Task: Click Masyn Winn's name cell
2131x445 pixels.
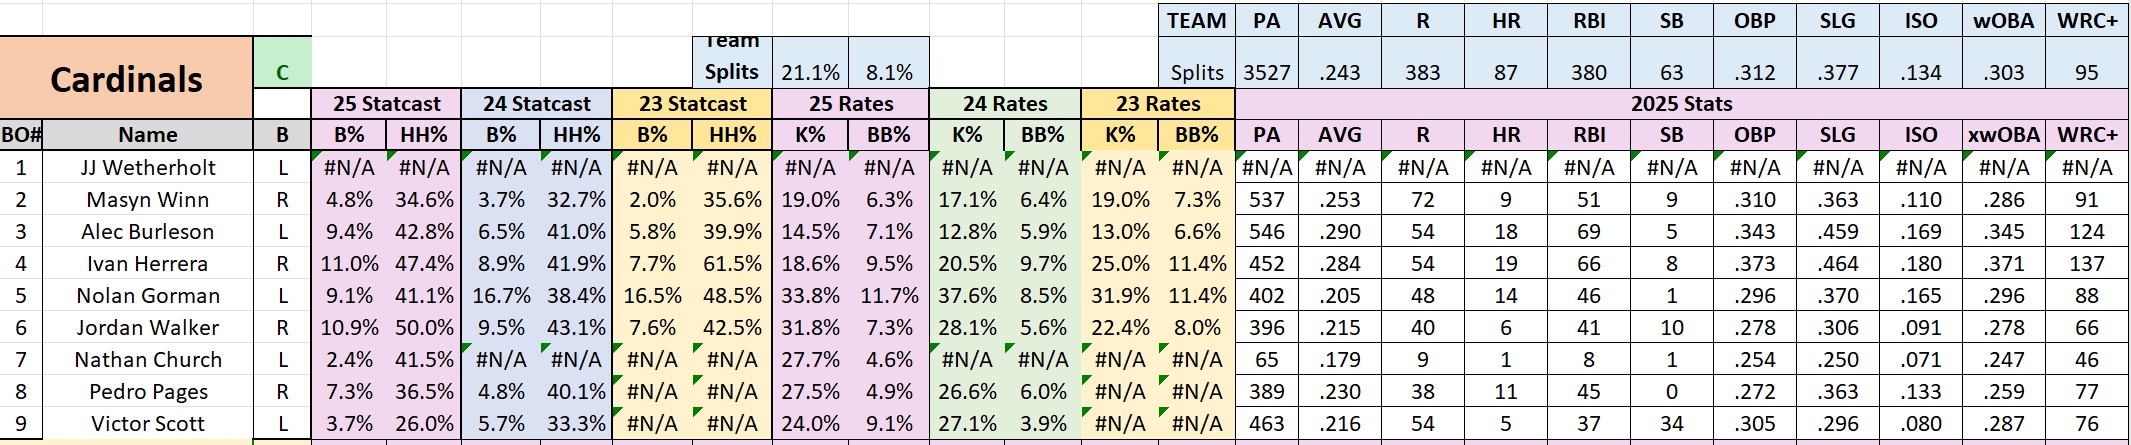Action: 148,200
